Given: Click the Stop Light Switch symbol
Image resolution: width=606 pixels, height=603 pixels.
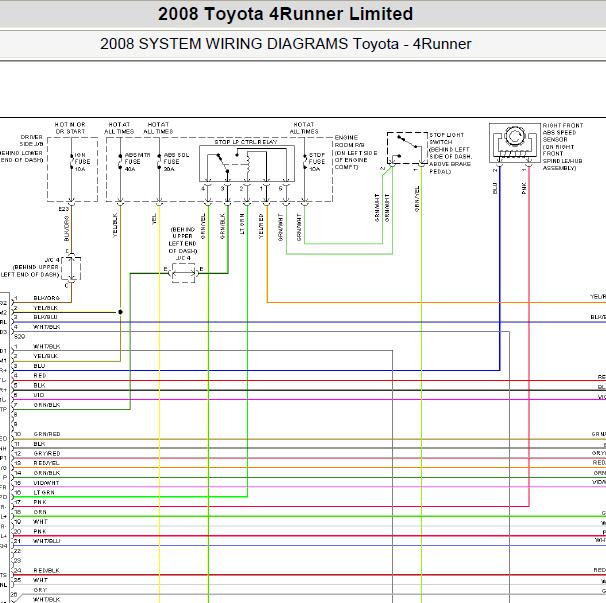Looking at the screenshot, I should click(x=407, y=148).
